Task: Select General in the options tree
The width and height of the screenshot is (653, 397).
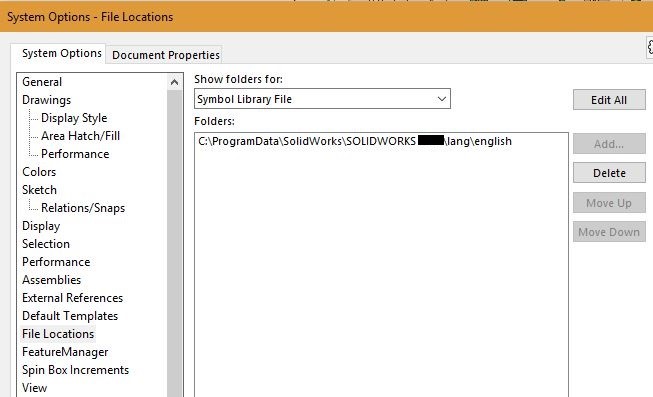Action: (x=42, y=82)
